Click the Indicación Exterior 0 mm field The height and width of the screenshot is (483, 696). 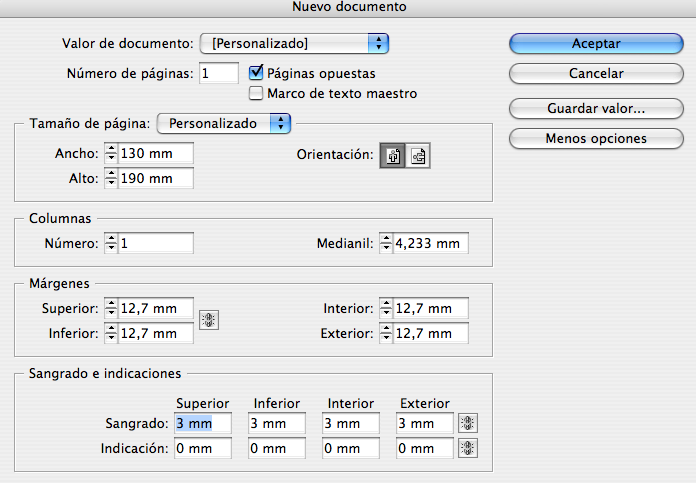(x=425, y=448)
